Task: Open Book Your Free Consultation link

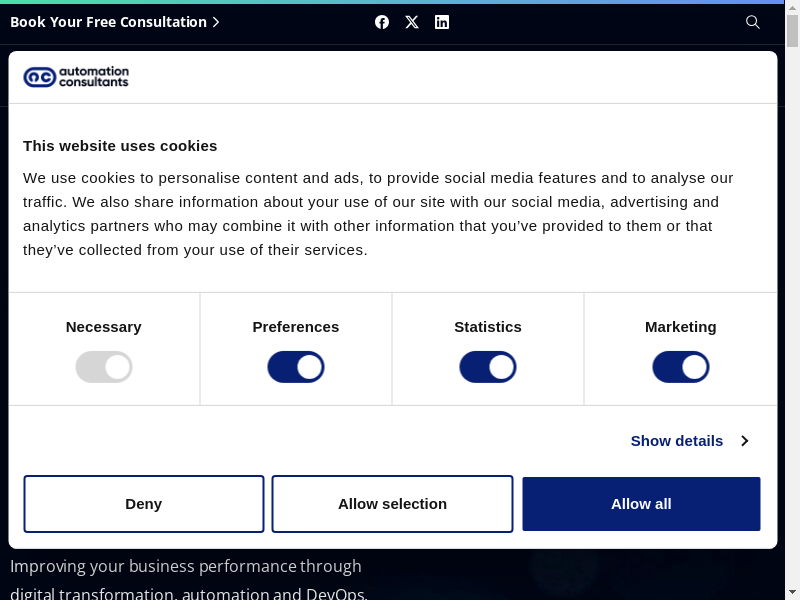Action: click(x=108, y=22)
